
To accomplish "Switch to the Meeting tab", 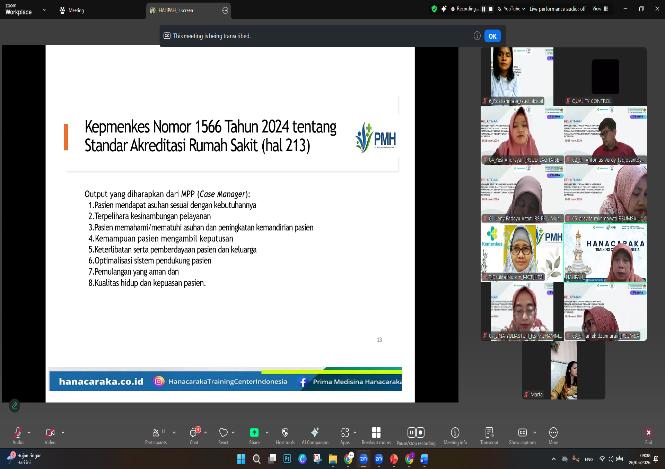I will (72, 10).
